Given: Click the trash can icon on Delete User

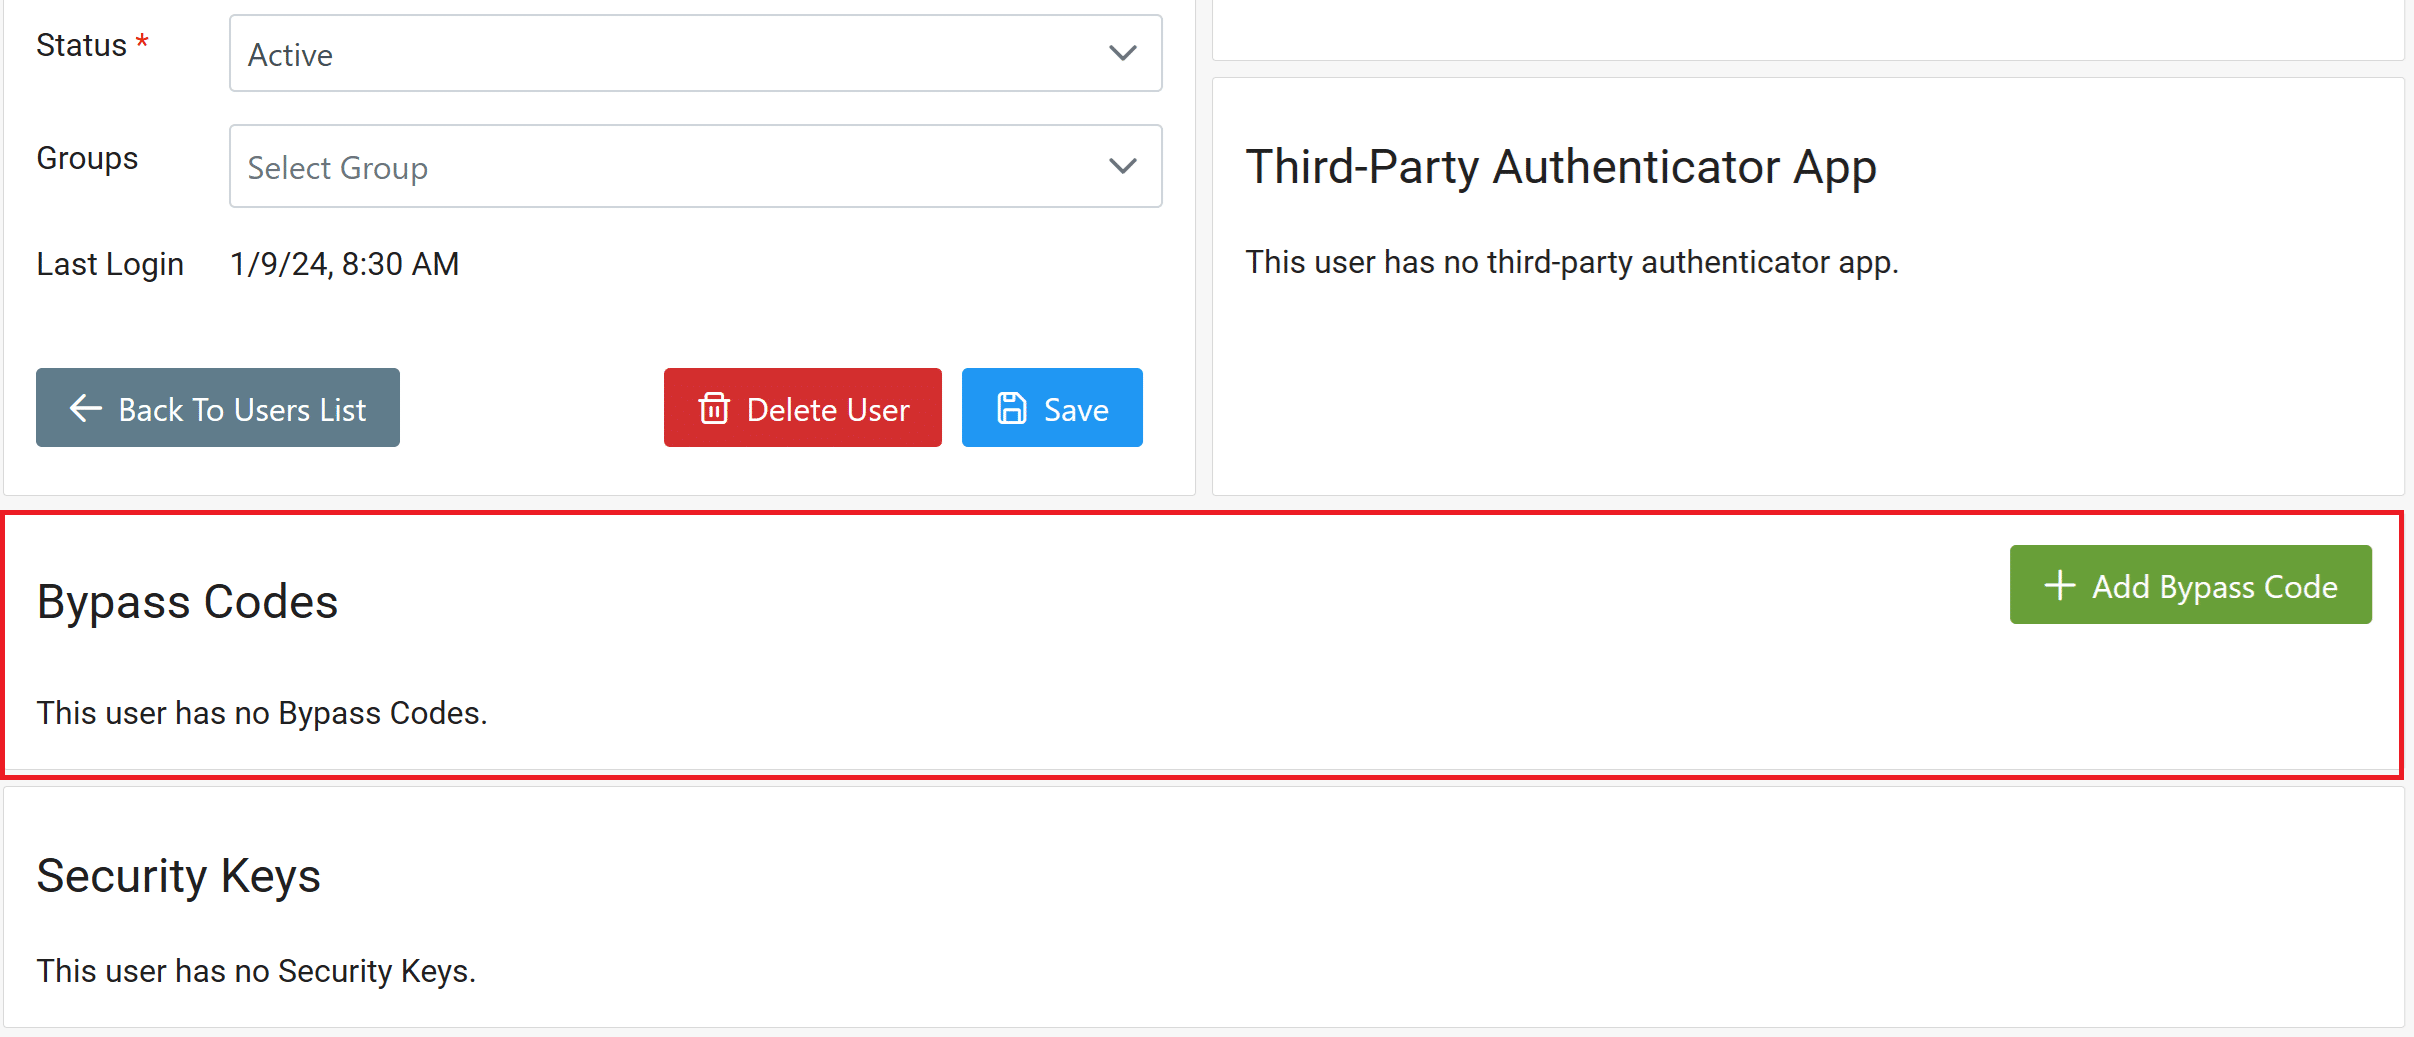Looking at the screenshot, I should pyautogui.click(x=714, y=408).
